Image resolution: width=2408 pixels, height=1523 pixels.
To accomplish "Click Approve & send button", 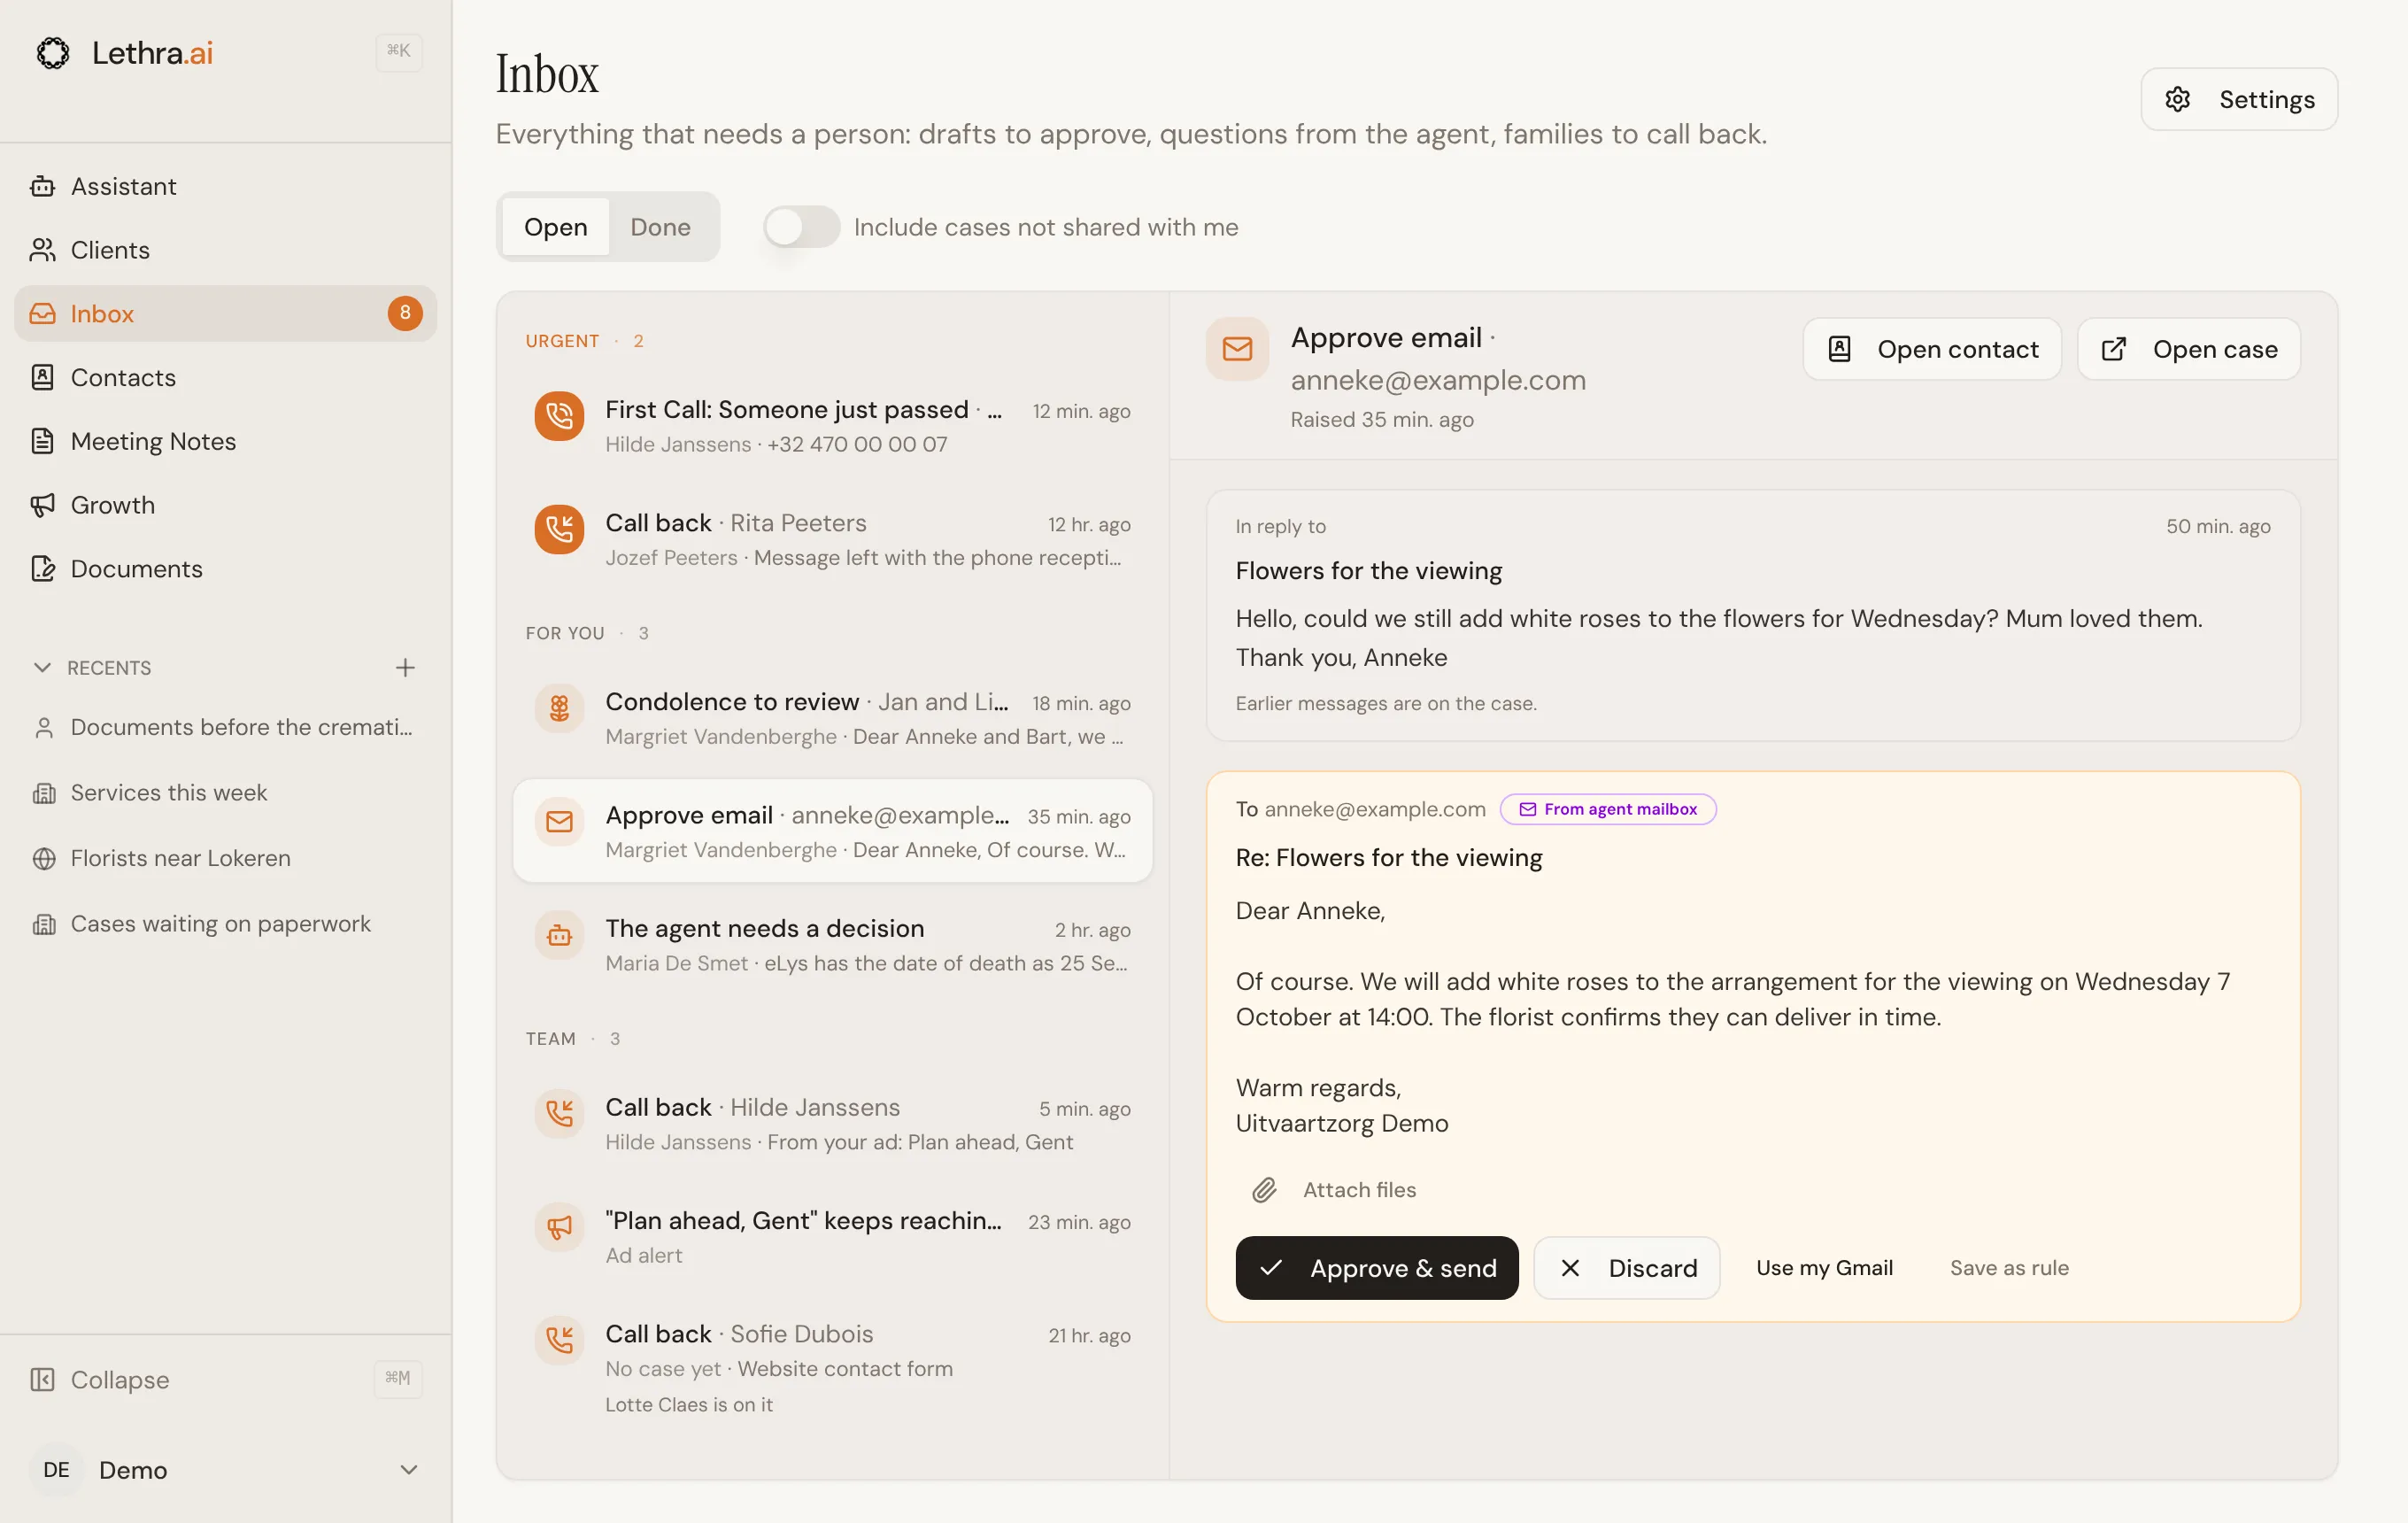I will click(1376, 1268).
